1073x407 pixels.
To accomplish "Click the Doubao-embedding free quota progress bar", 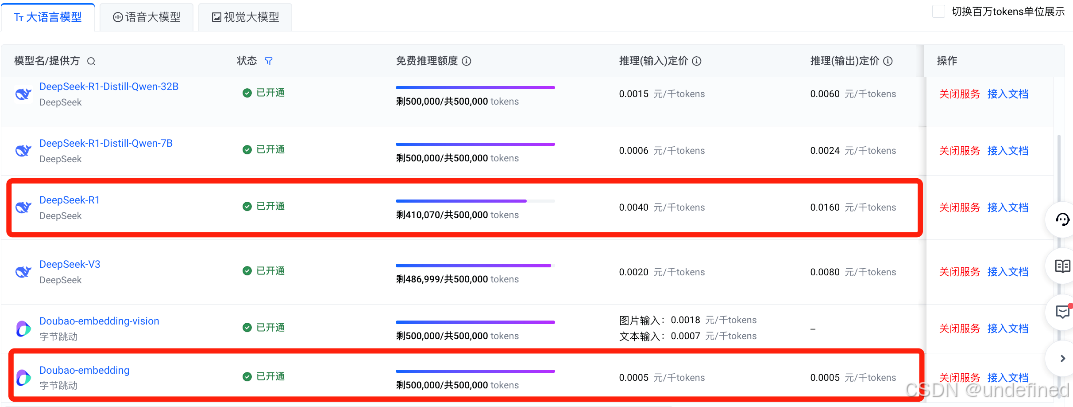I will pyautogui.click(x=475, y=371).
